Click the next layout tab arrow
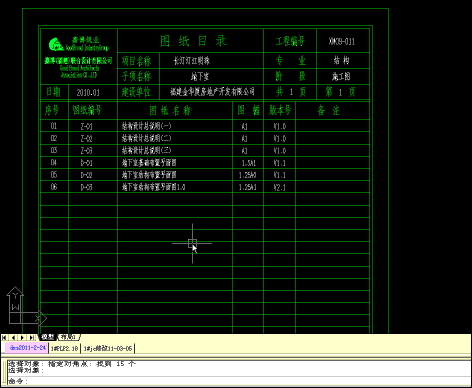This screenshot has width=472, height=388. click(x=22, y=338)
